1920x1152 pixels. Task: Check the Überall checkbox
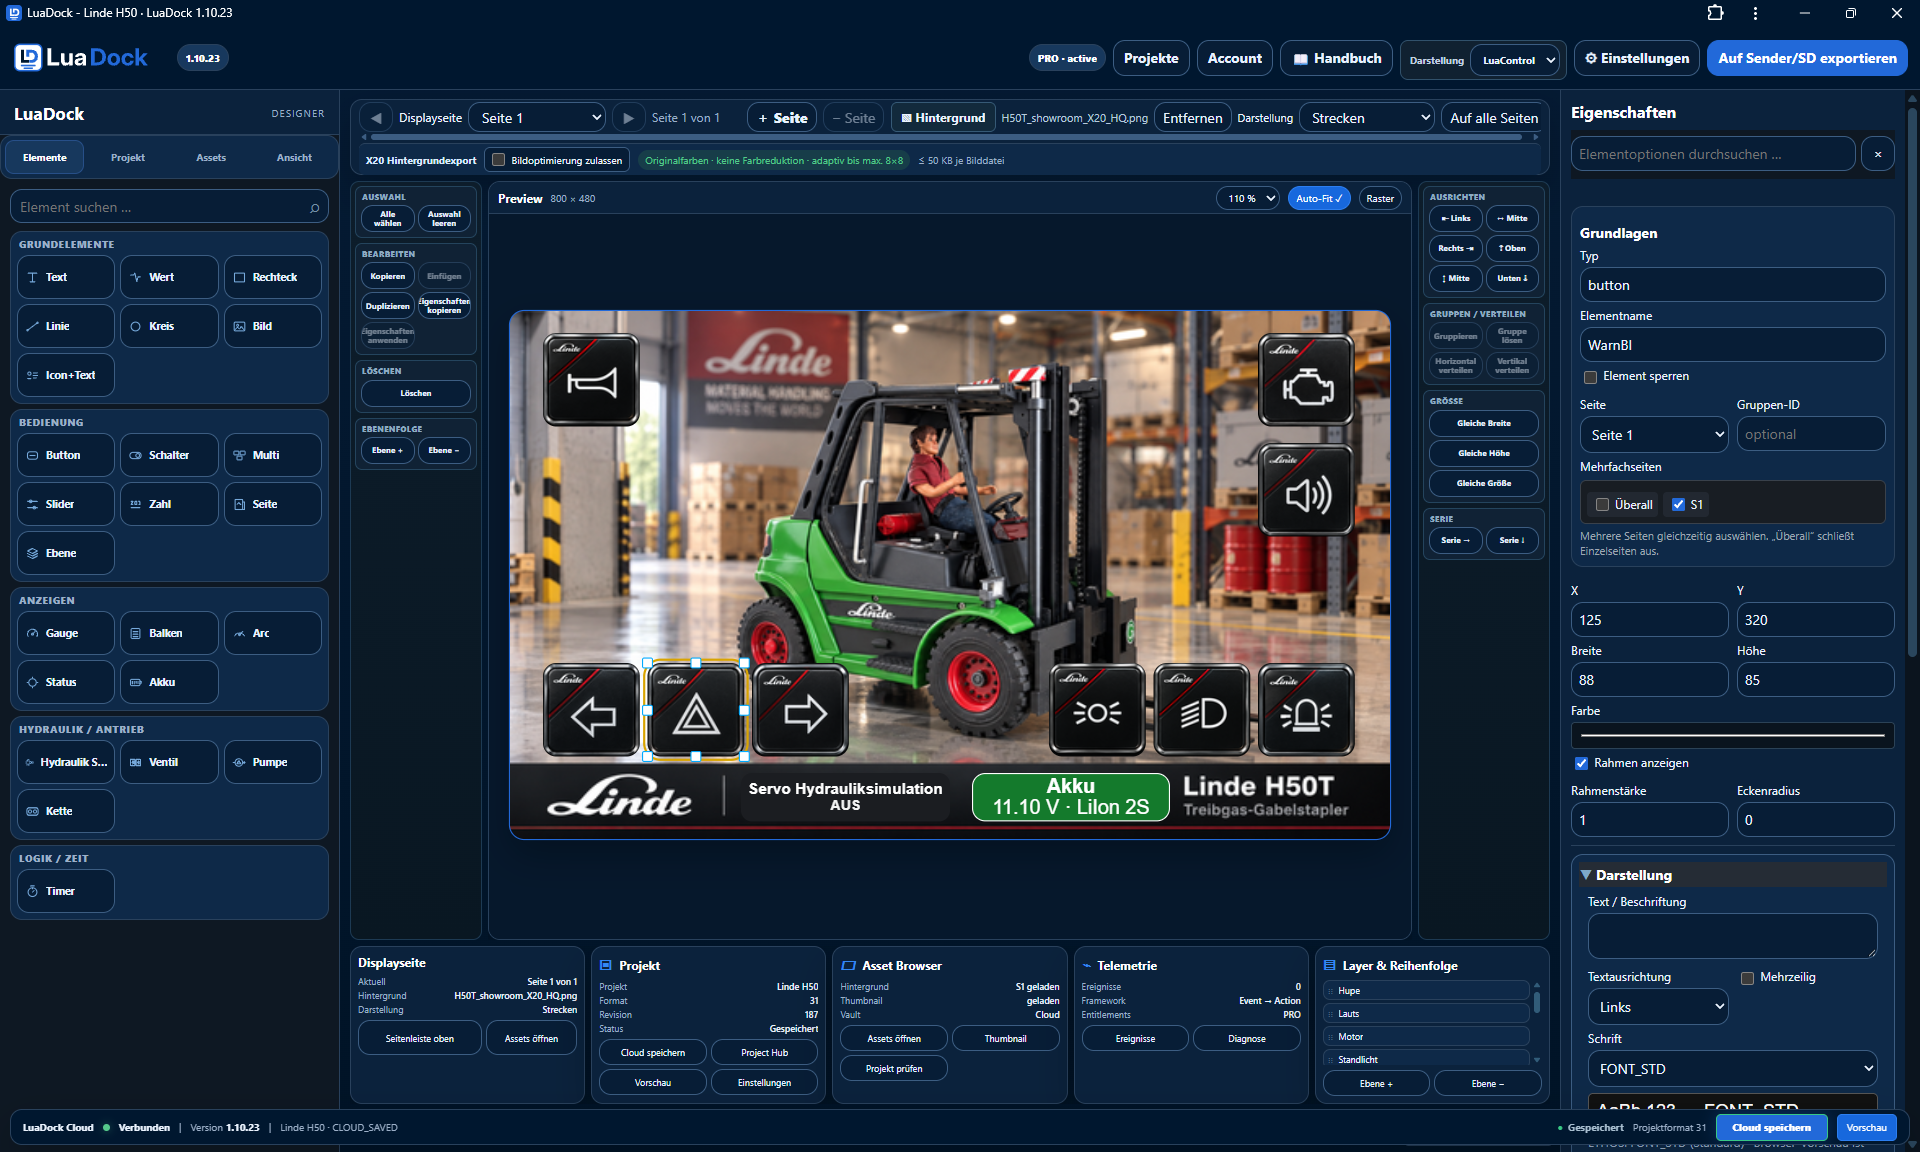click(x=1602, y=505)
